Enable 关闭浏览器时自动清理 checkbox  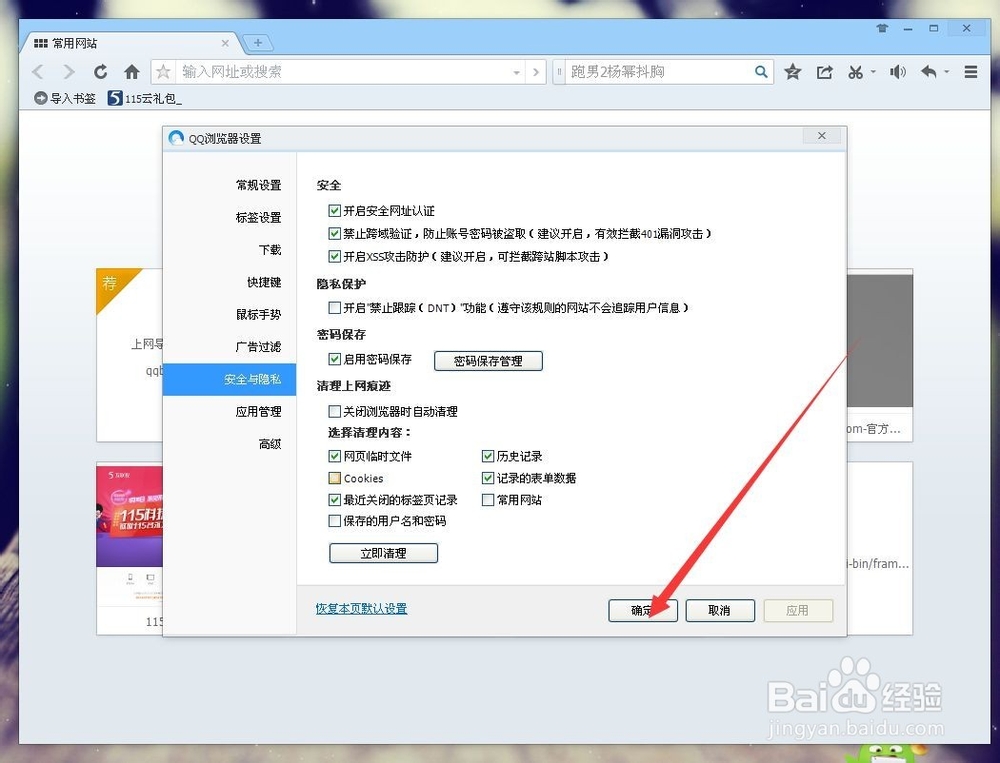[x=334, y=411]
